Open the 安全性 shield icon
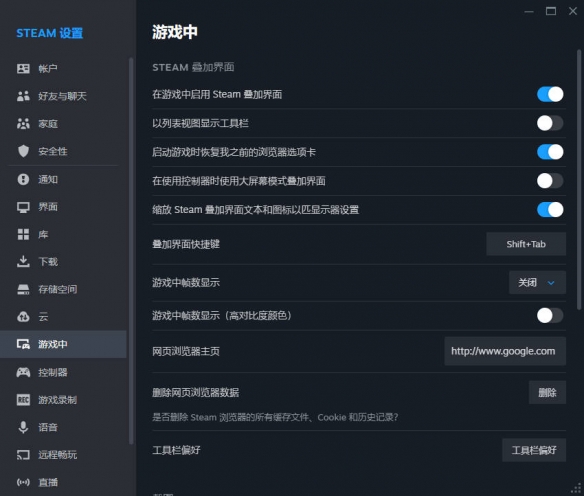The width and height of the screenshot is (584, 496). pyautogui.click(x=23, y=151)
